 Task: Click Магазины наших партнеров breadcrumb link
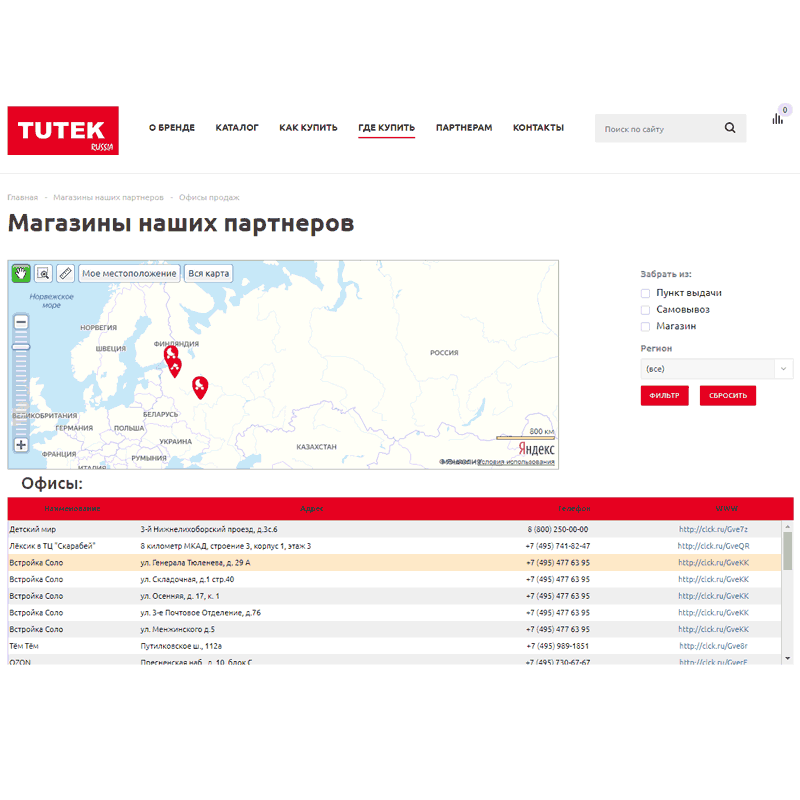[108, 197]
